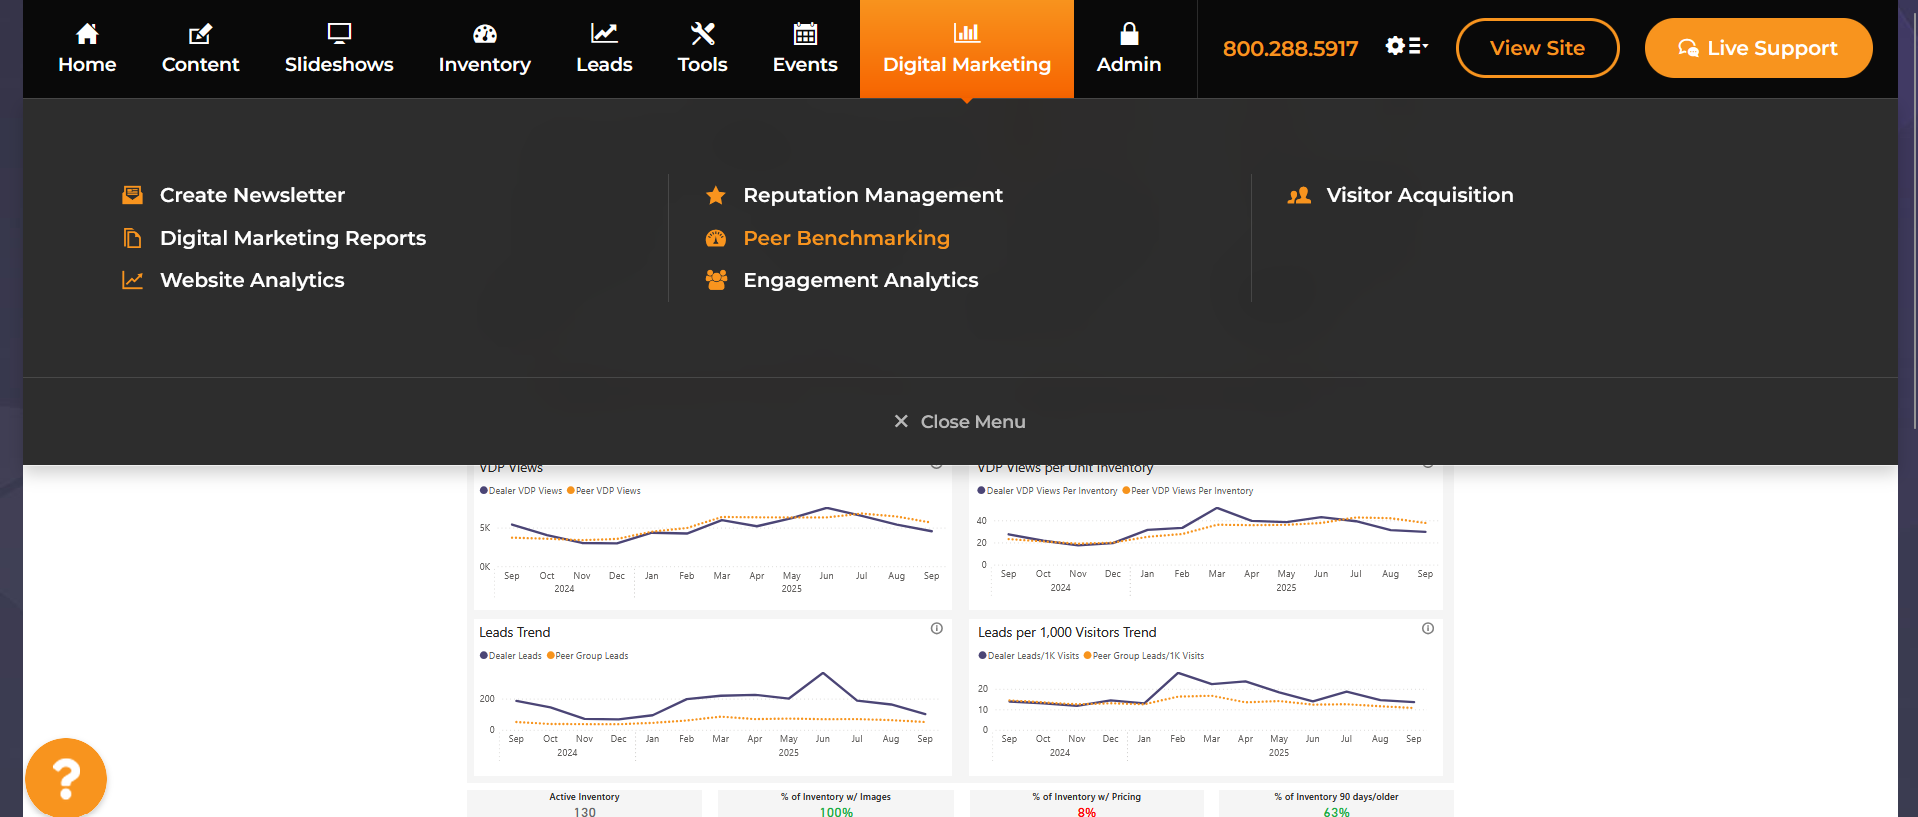The height and width of the screenshot is (817, 1918).
Task: Click the Events calendar icon
Action: [805, 34]
